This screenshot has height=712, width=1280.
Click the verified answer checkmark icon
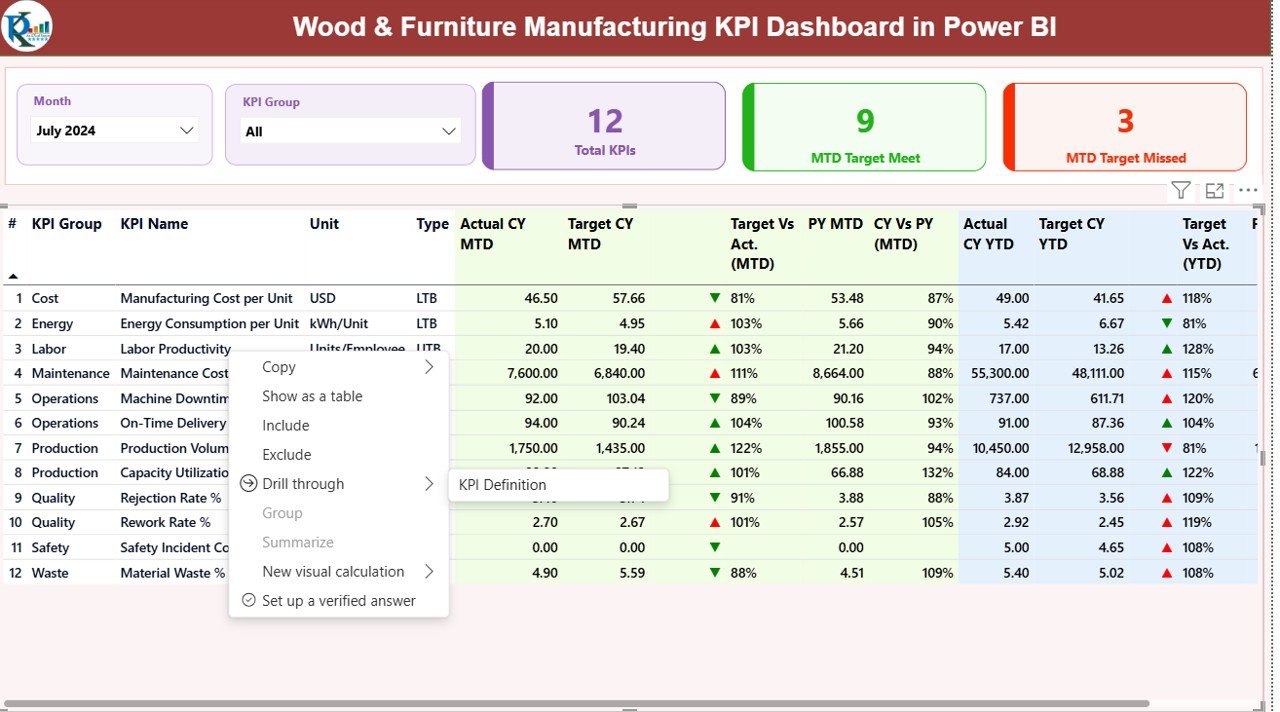point(249,601)
